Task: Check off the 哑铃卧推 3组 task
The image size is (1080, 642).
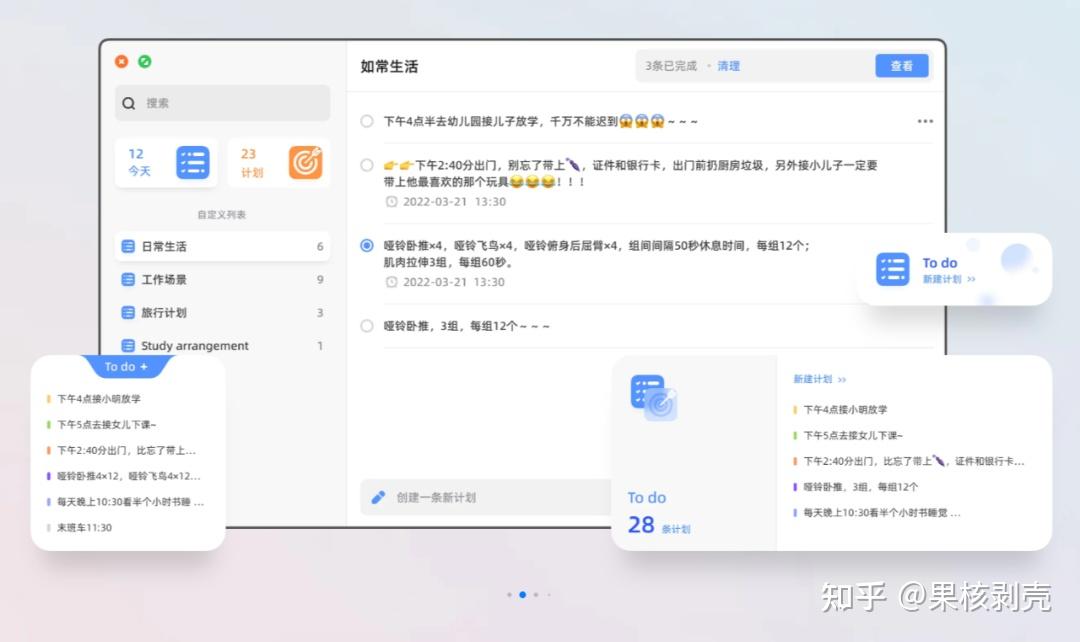Action: coord(366,324)
